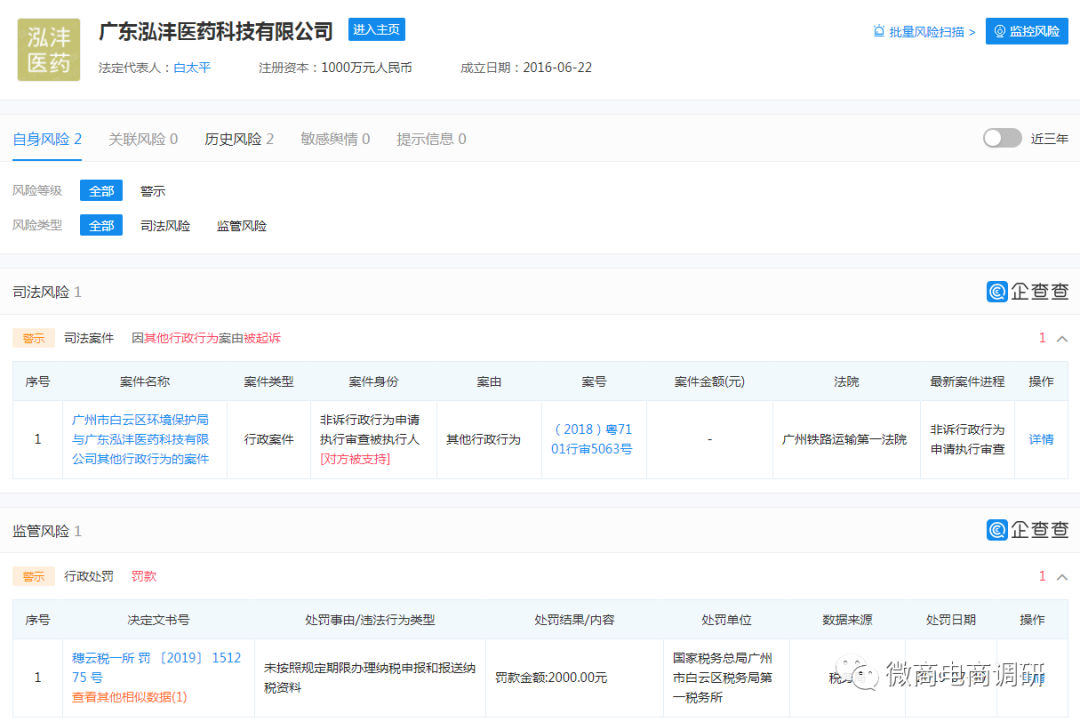Click the 批量风险扫描 alarm icon
The height and width of the screenshot is (722, 1080).
pos(879,31)
